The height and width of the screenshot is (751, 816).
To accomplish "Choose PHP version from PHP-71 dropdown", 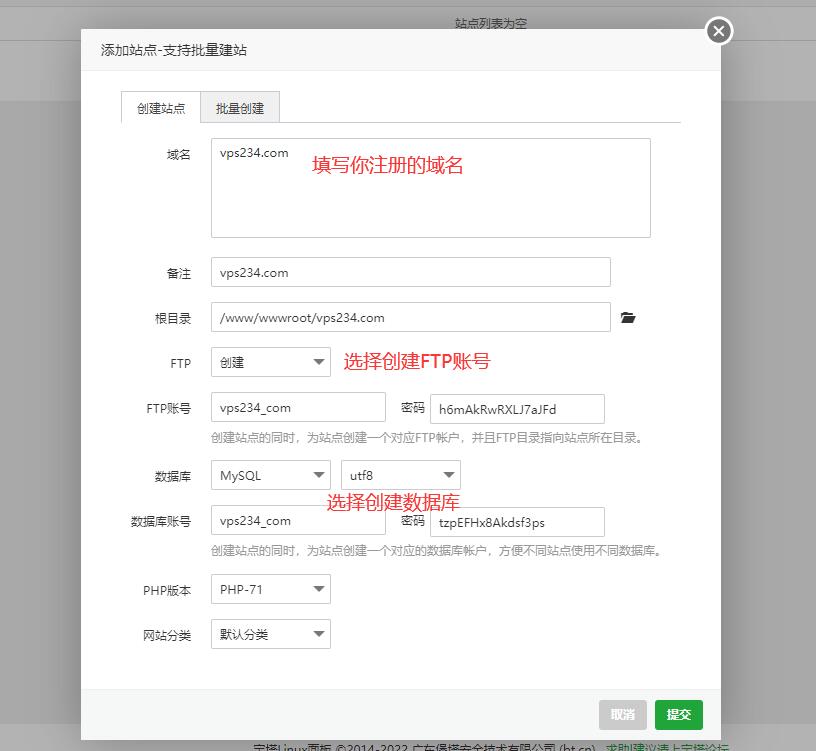I will [x=270, y=589].
